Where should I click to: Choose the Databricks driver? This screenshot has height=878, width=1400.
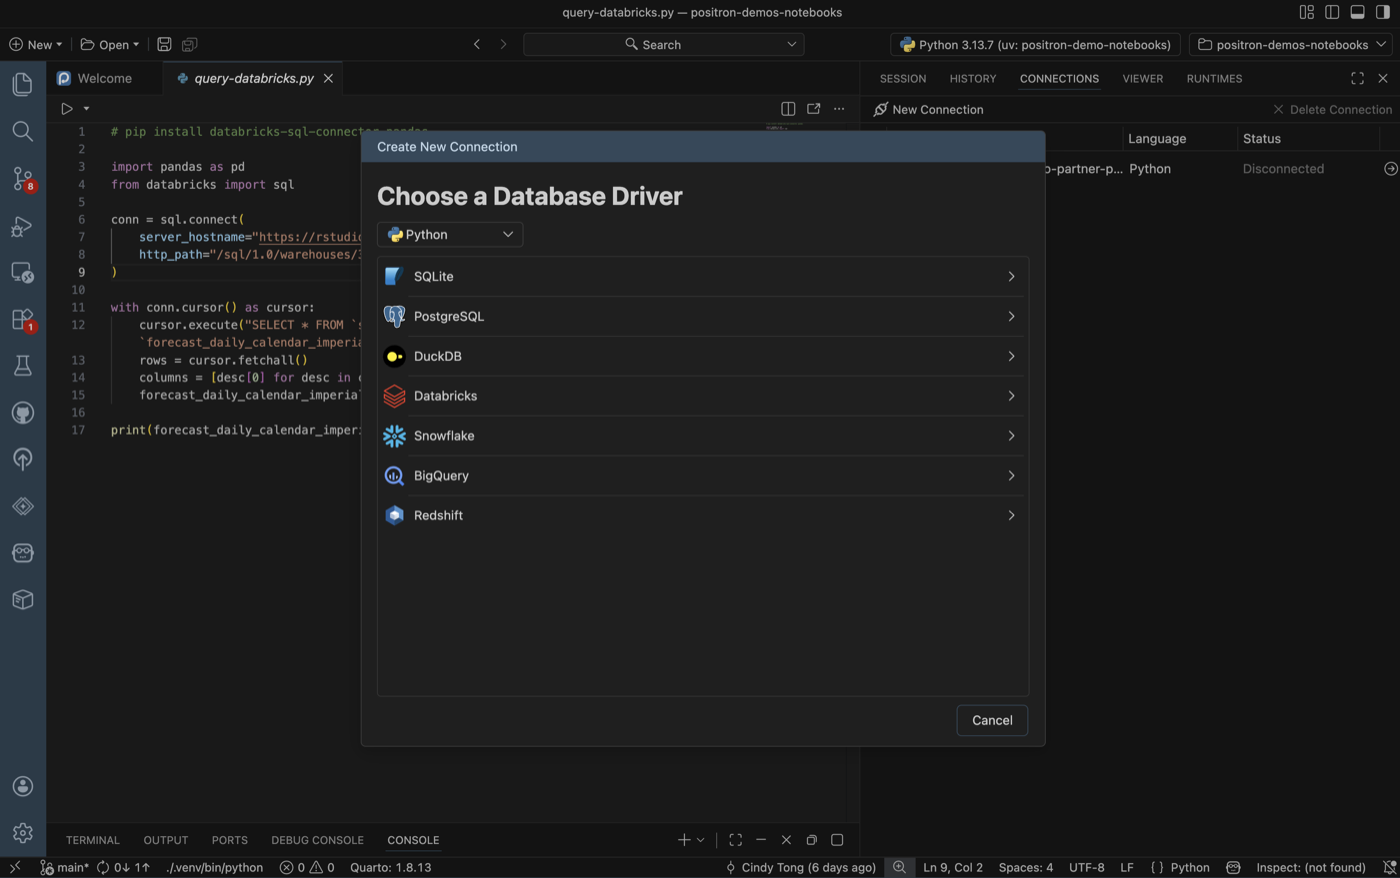click(x=702, y=396)
